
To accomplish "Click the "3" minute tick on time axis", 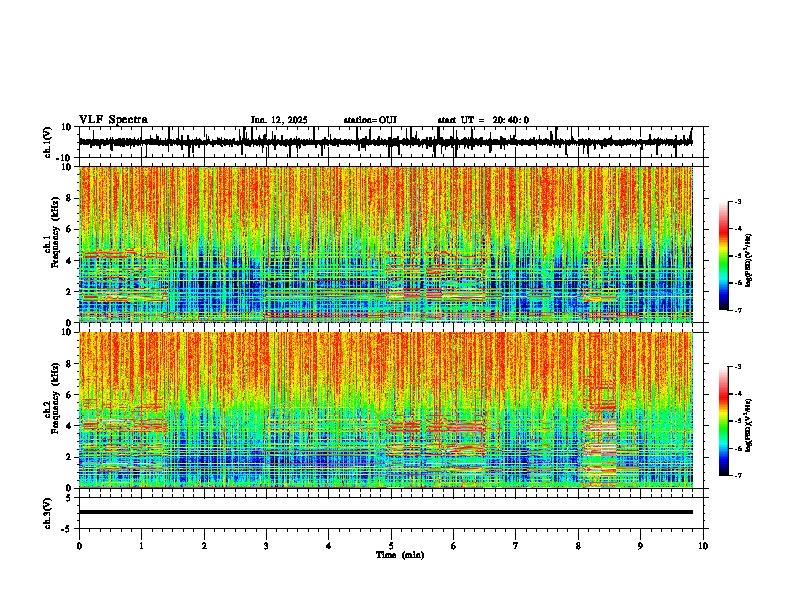I will coord(266,546).
